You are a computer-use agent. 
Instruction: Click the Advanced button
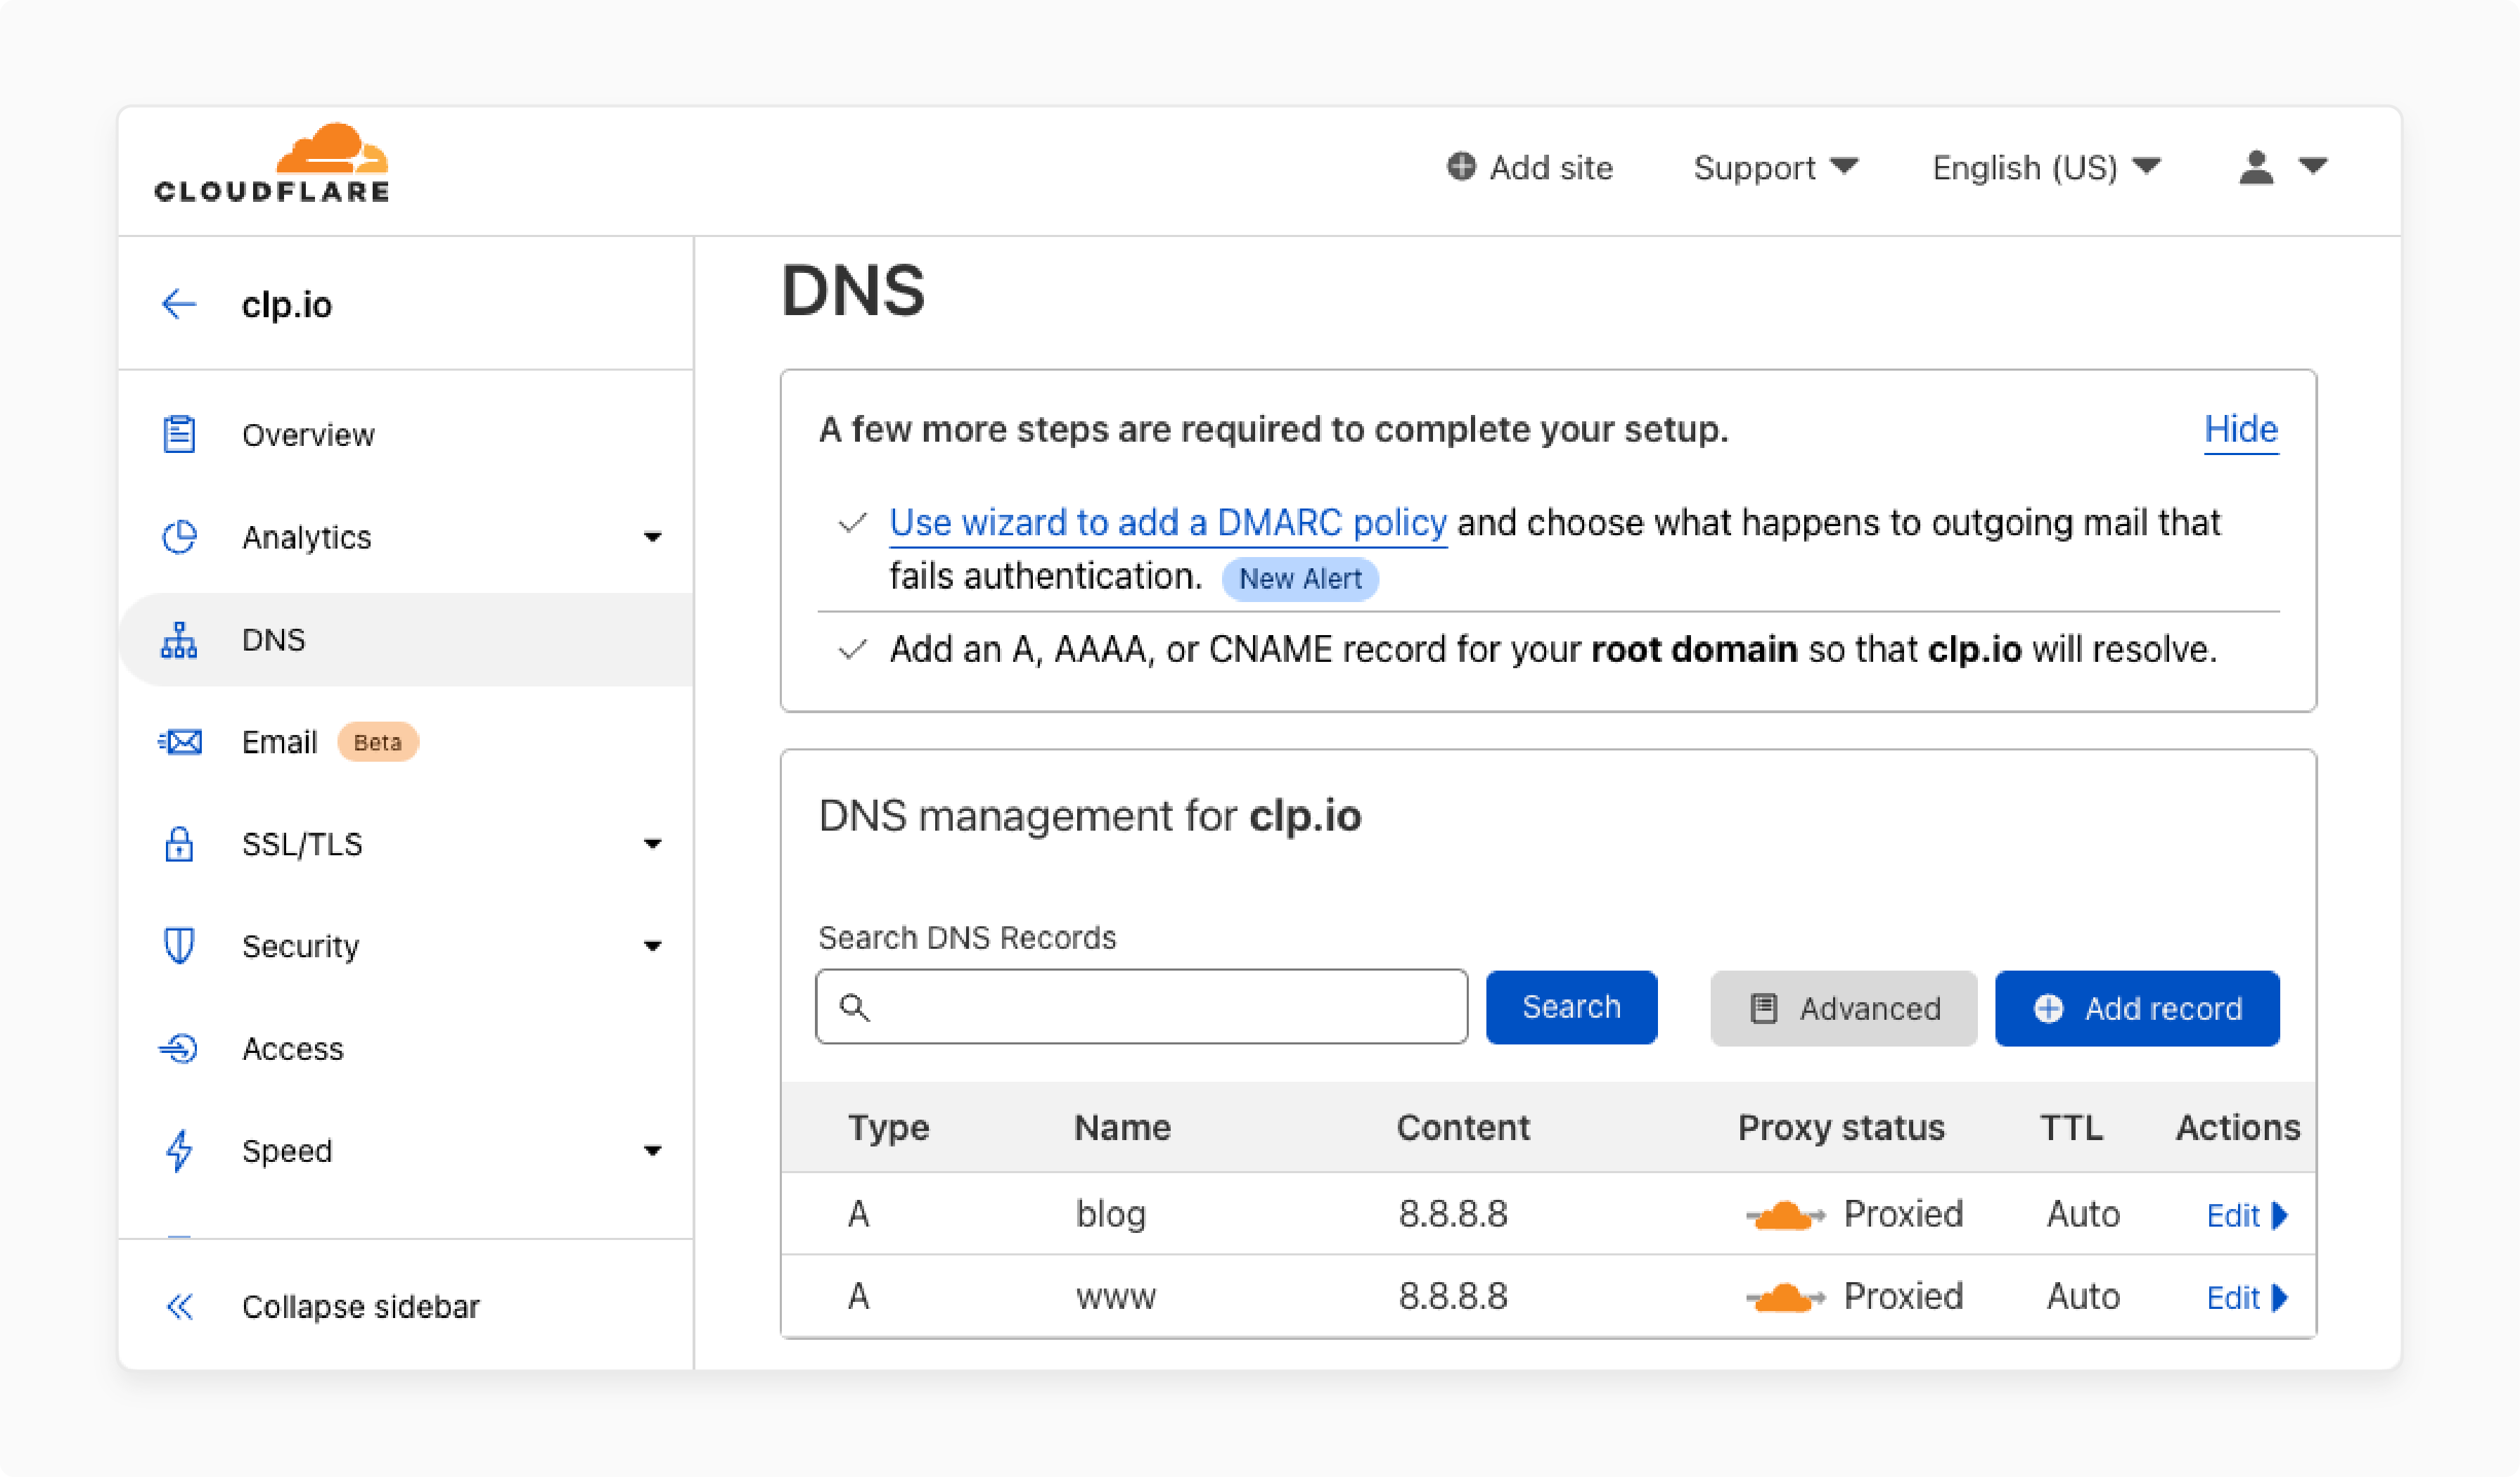point(1843,1008)
